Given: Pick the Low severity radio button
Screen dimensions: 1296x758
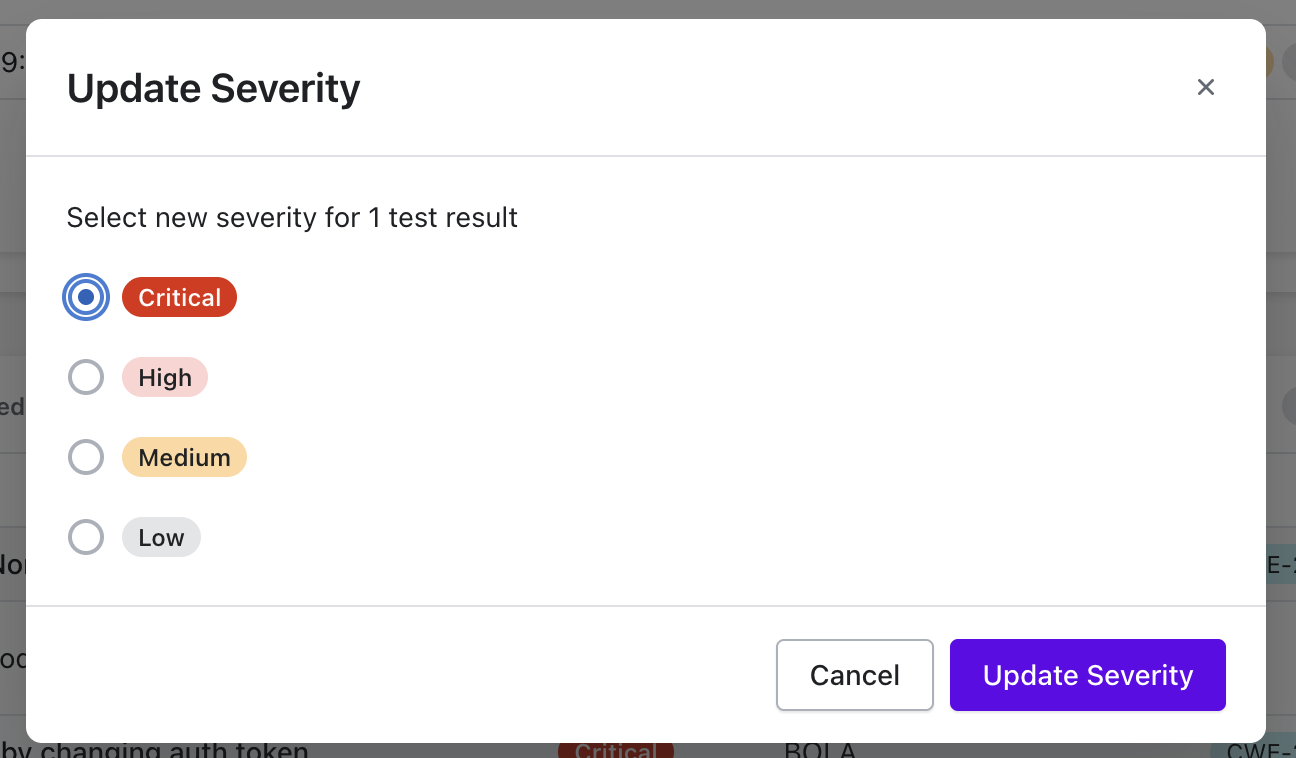Looking at the screenshot, I should tap(86, 537).
